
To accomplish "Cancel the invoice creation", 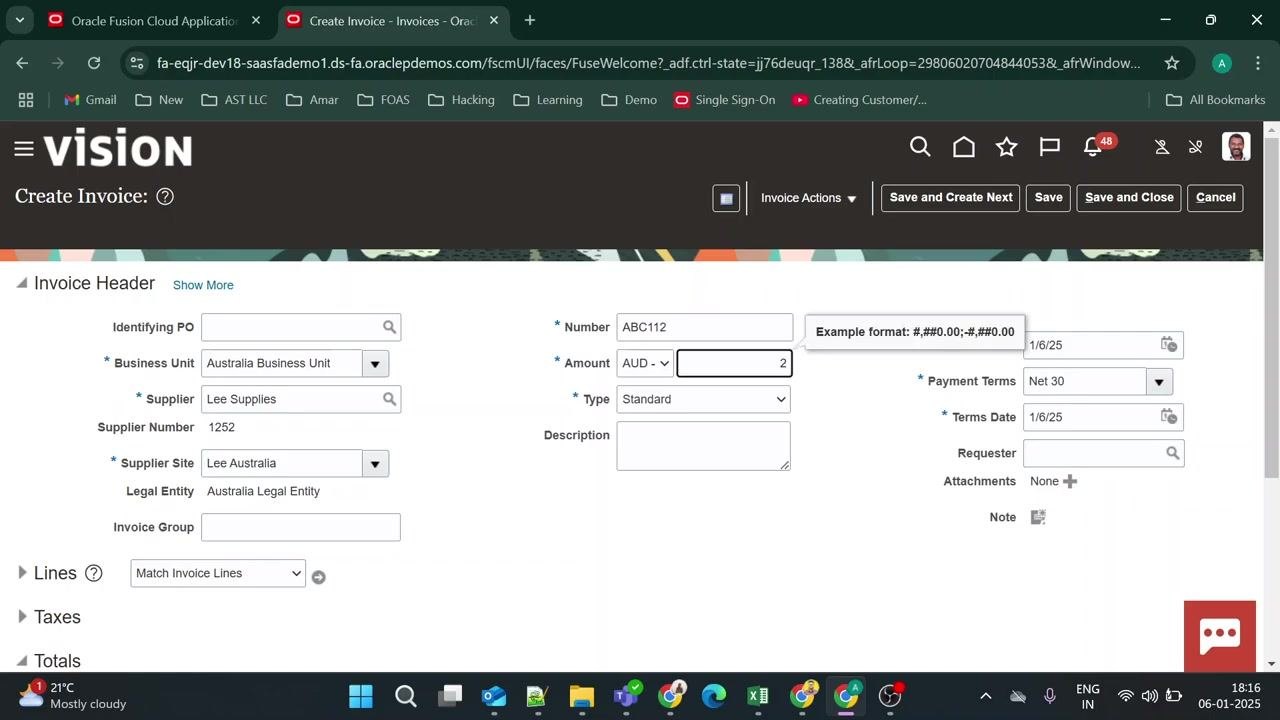I will click(1216, 198).
